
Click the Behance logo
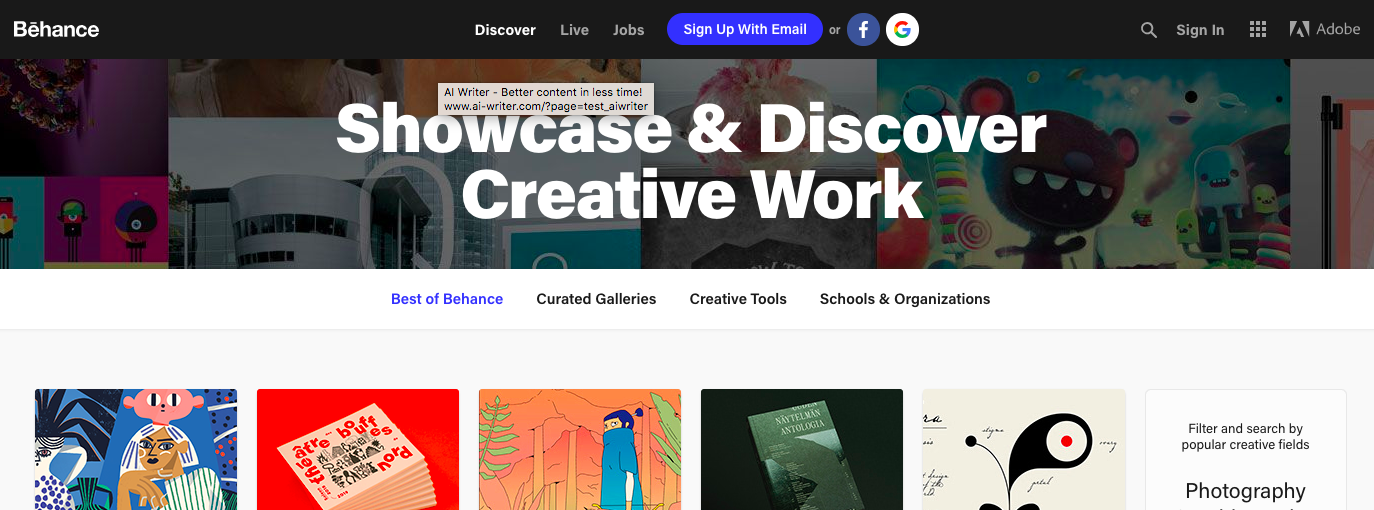tap(56, 29)
